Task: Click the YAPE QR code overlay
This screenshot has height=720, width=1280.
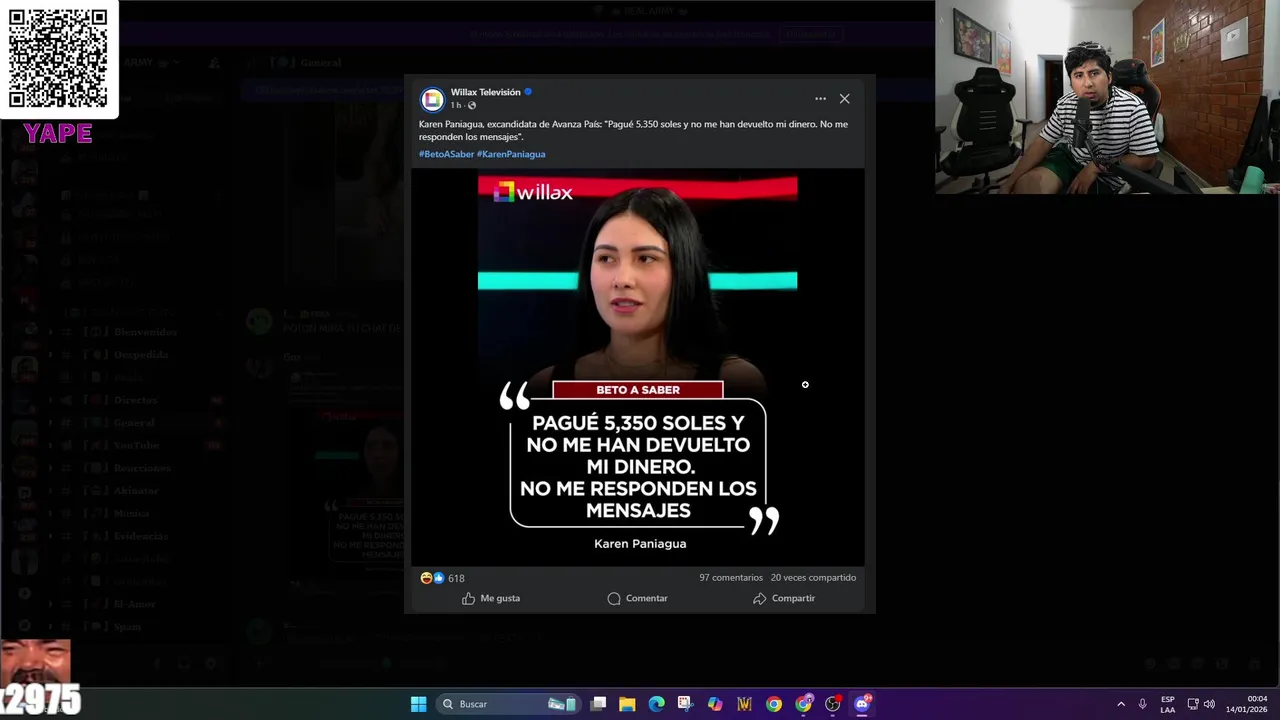Action: tap(58, 60)
